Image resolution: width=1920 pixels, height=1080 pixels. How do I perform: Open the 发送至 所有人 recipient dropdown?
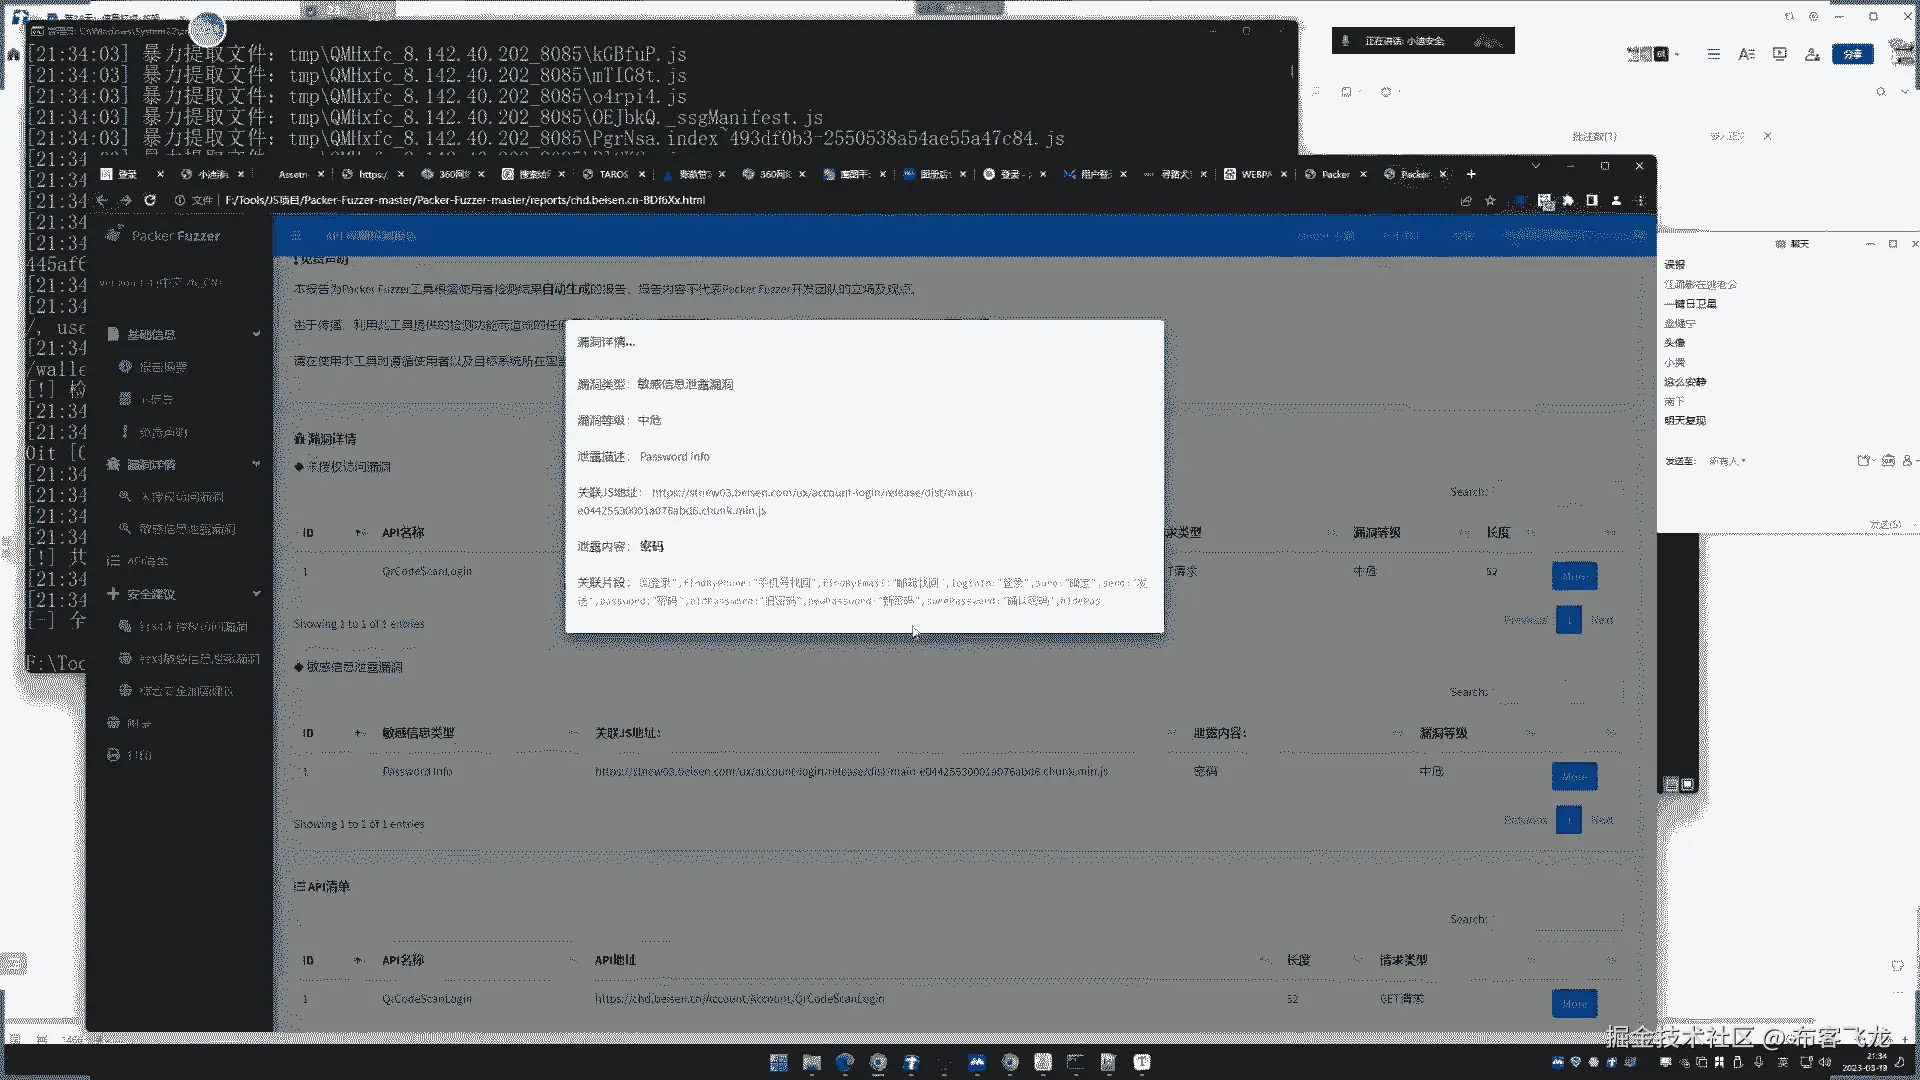coord(1727,461)
